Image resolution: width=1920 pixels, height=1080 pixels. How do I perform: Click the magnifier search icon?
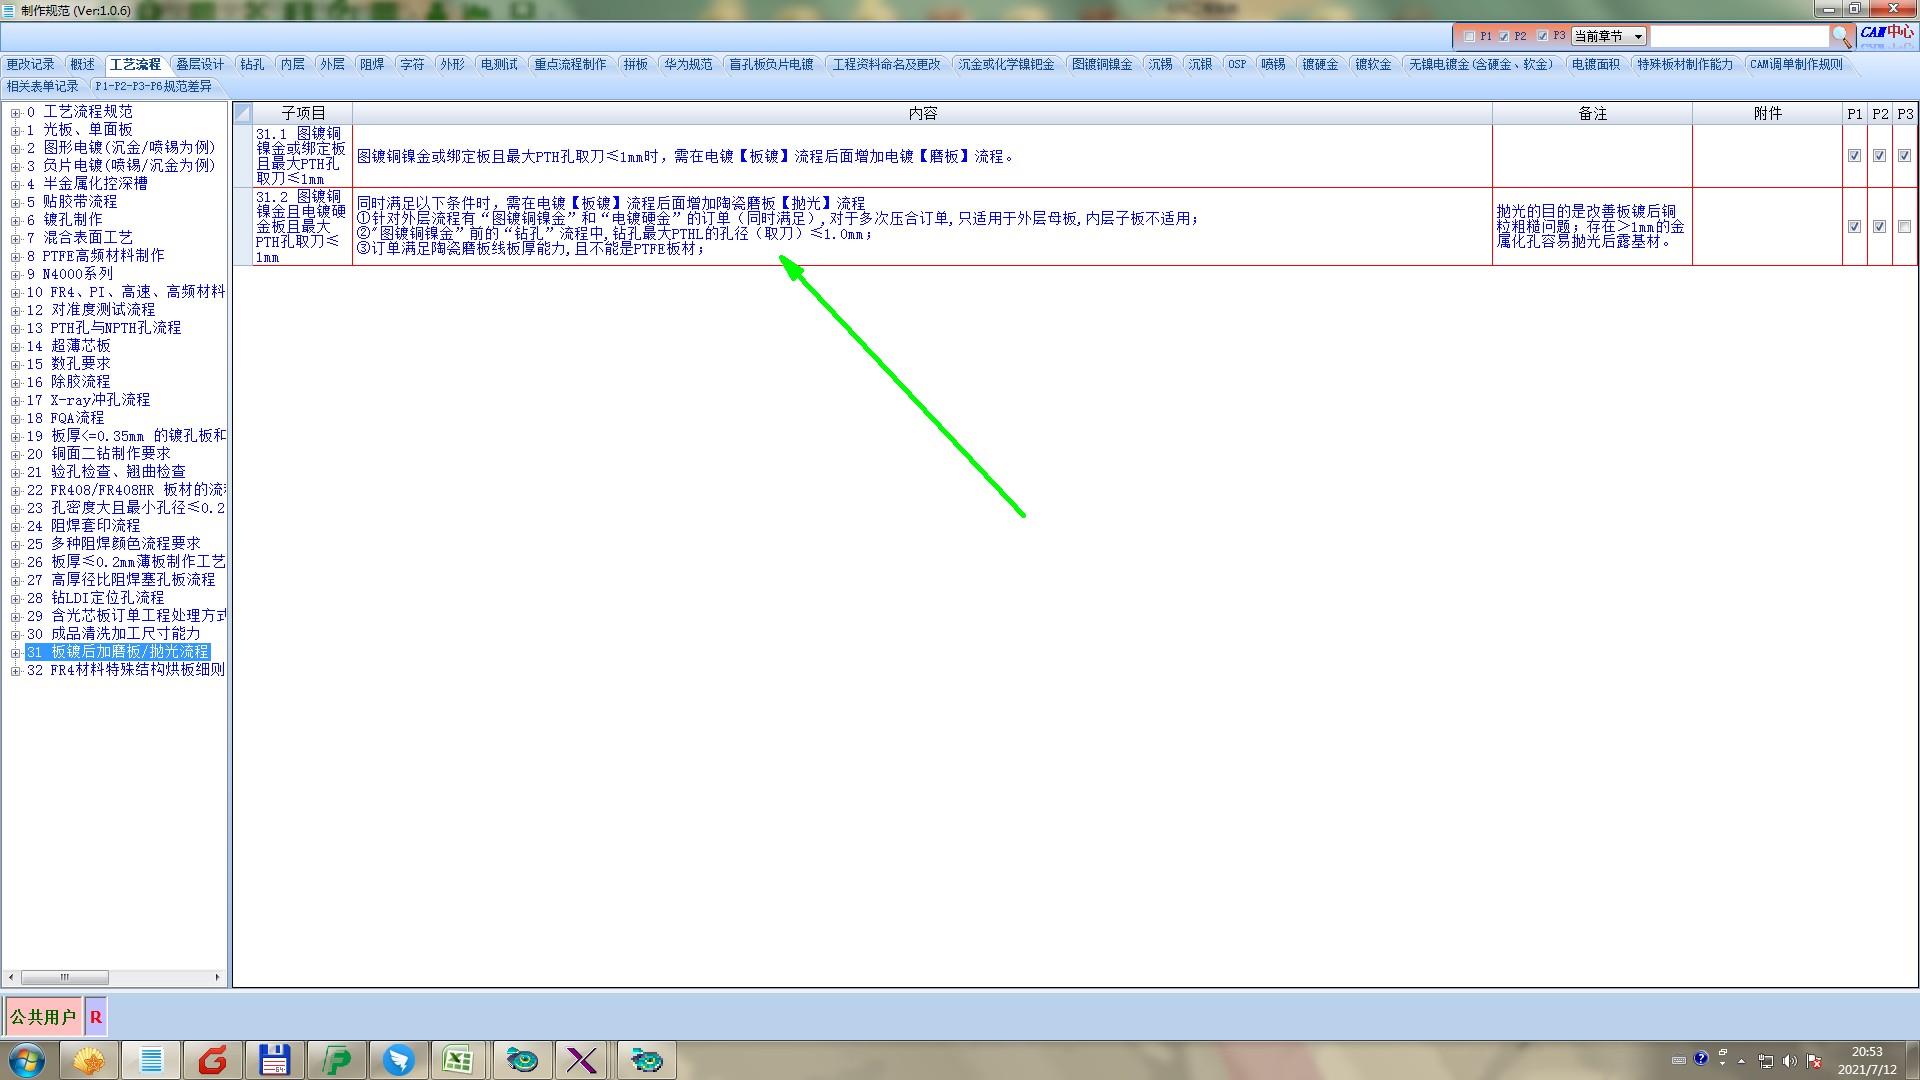[1841, 36]
